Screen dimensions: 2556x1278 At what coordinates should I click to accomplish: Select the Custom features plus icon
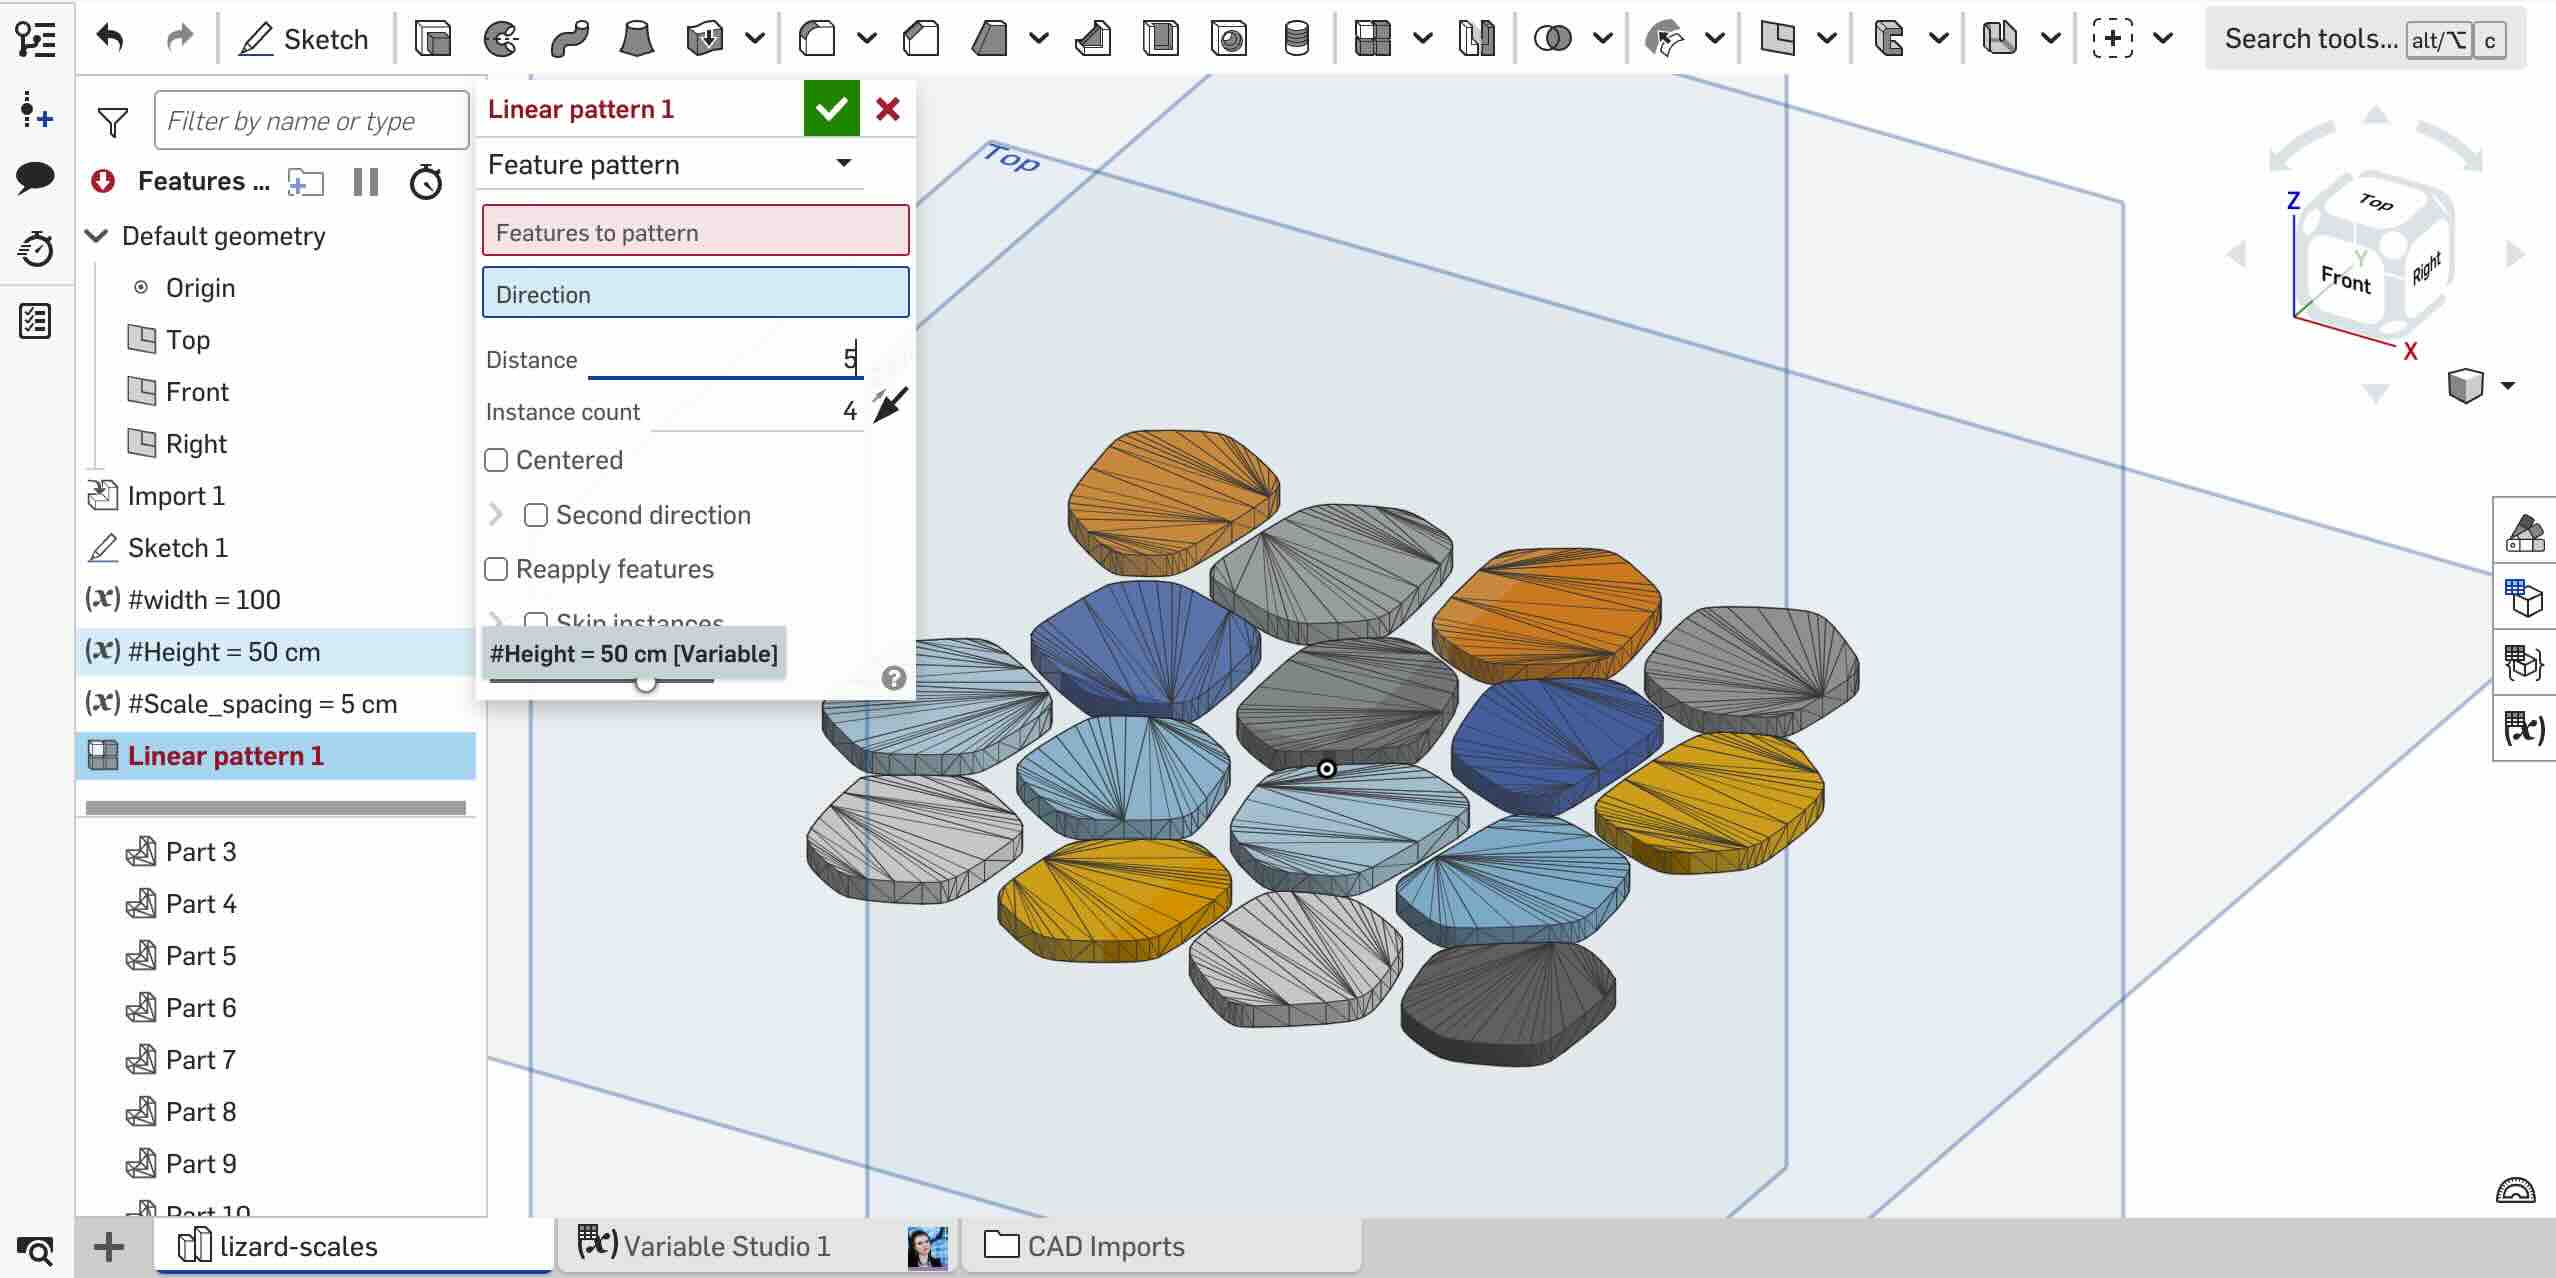pyautogui.click(x=2112, y=39)
